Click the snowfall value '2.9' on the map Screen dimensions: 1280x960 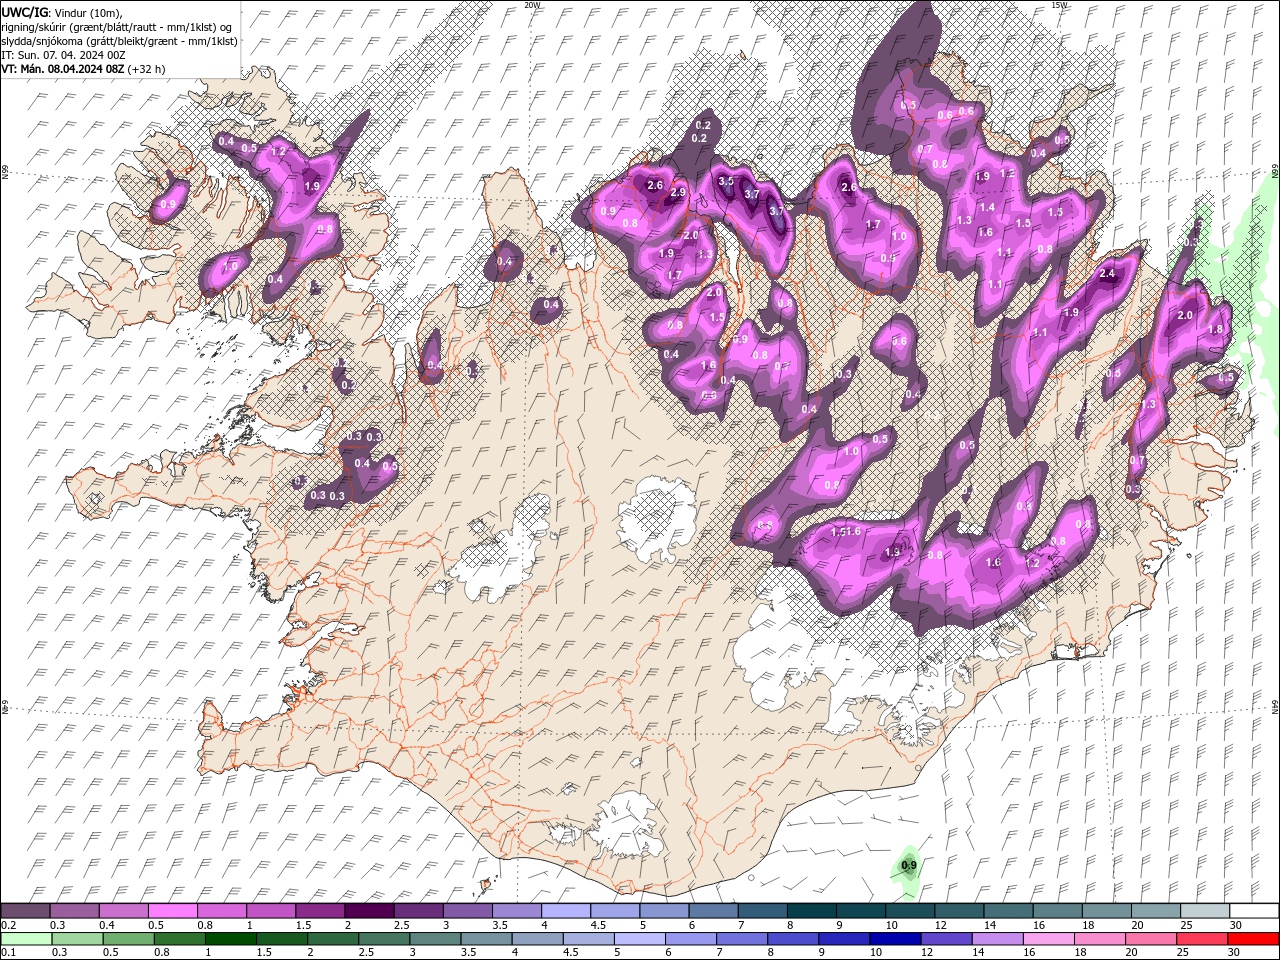678,192
